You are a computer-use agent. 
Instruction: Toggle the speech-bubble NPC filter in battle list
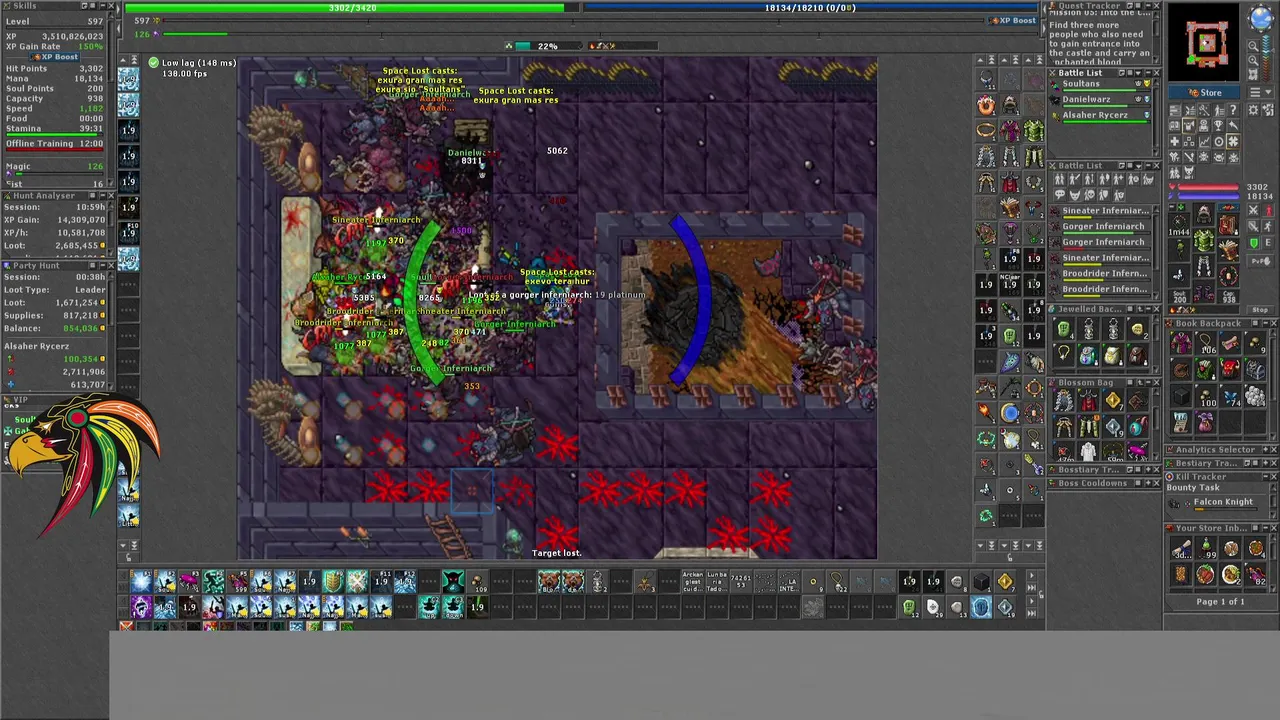click(x=1060, y=194)
